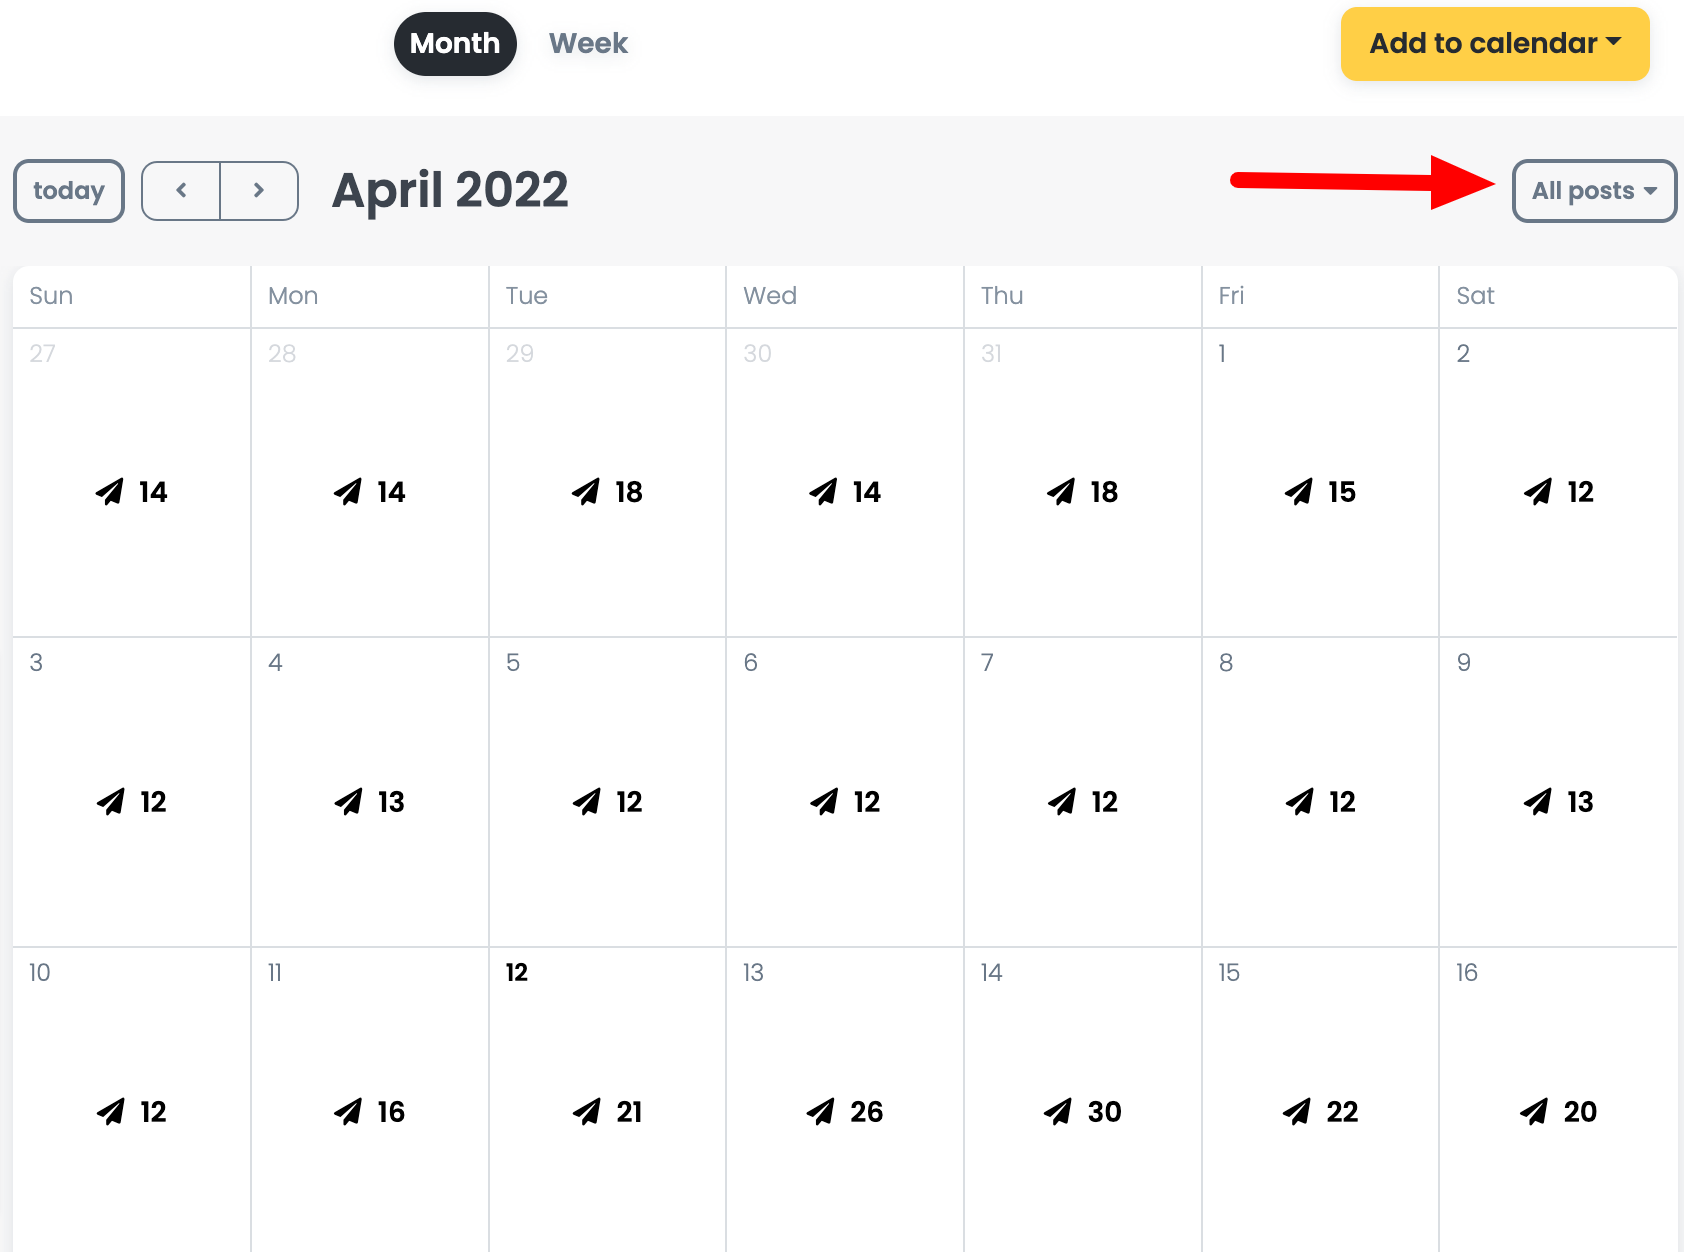
Task: Switch to Week view
Action: [x=588, y=44]
